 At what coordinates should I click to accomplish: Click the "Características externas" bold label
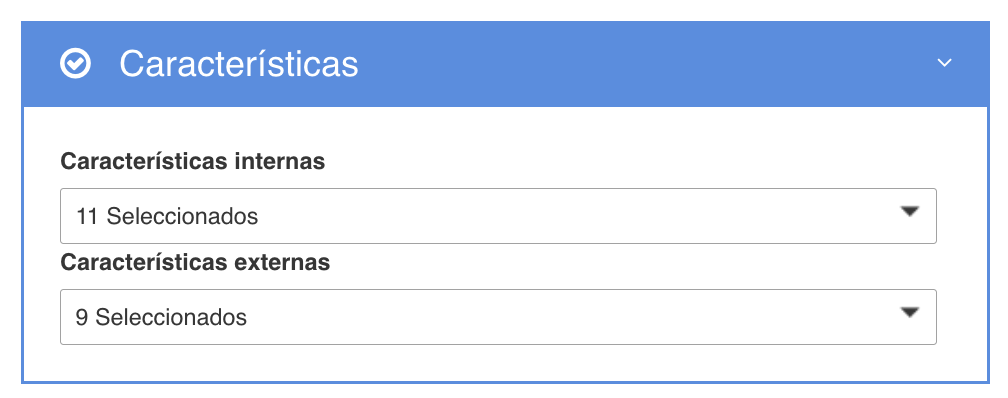(195, 262)
